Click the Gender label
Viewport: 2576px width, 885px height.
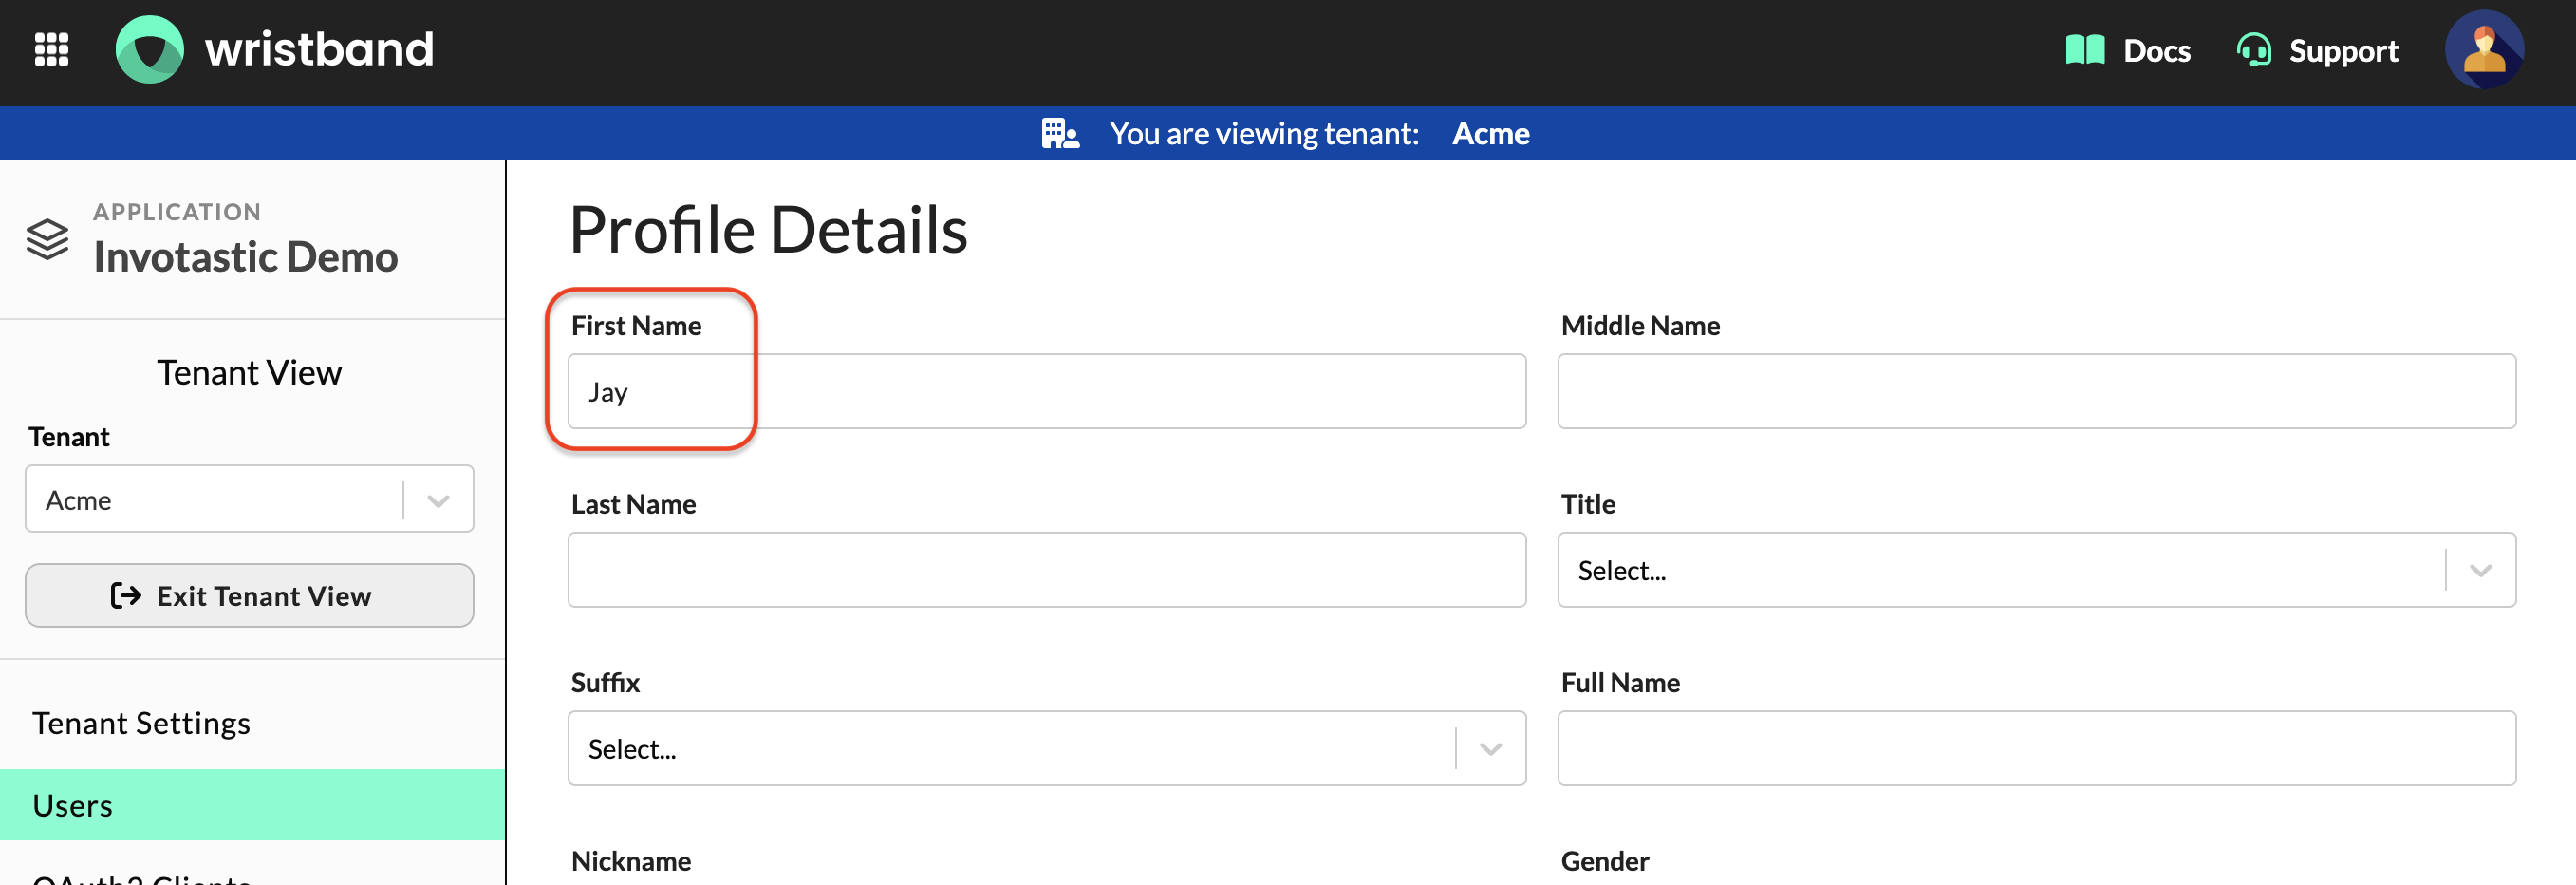[x=1604, y=861]
